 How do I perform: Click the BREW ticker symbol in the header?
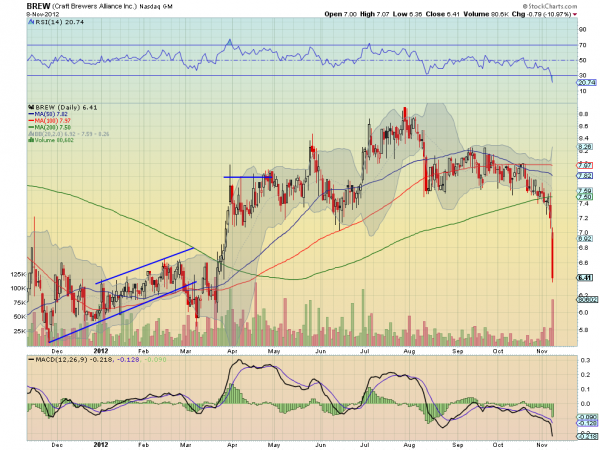point(38,7)
